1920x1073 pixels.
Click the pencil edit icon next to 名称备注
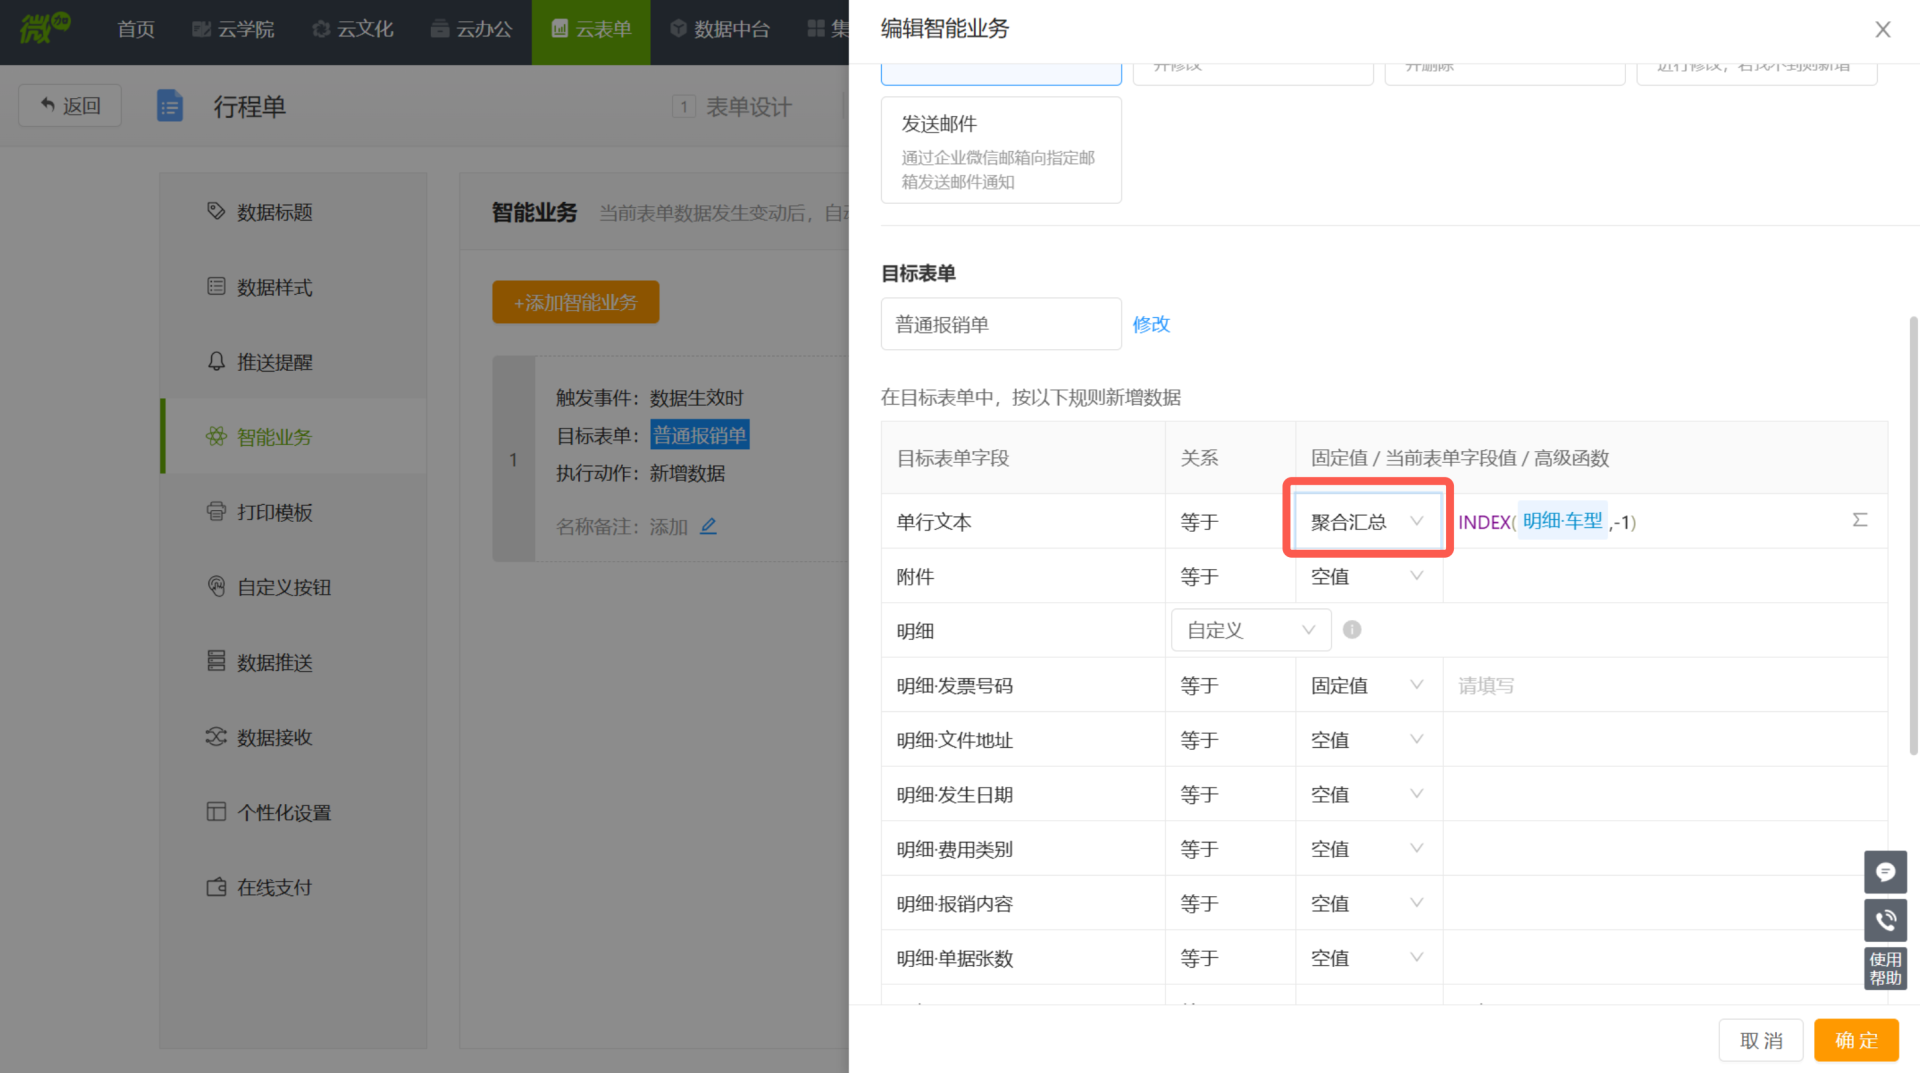(708, 526)
